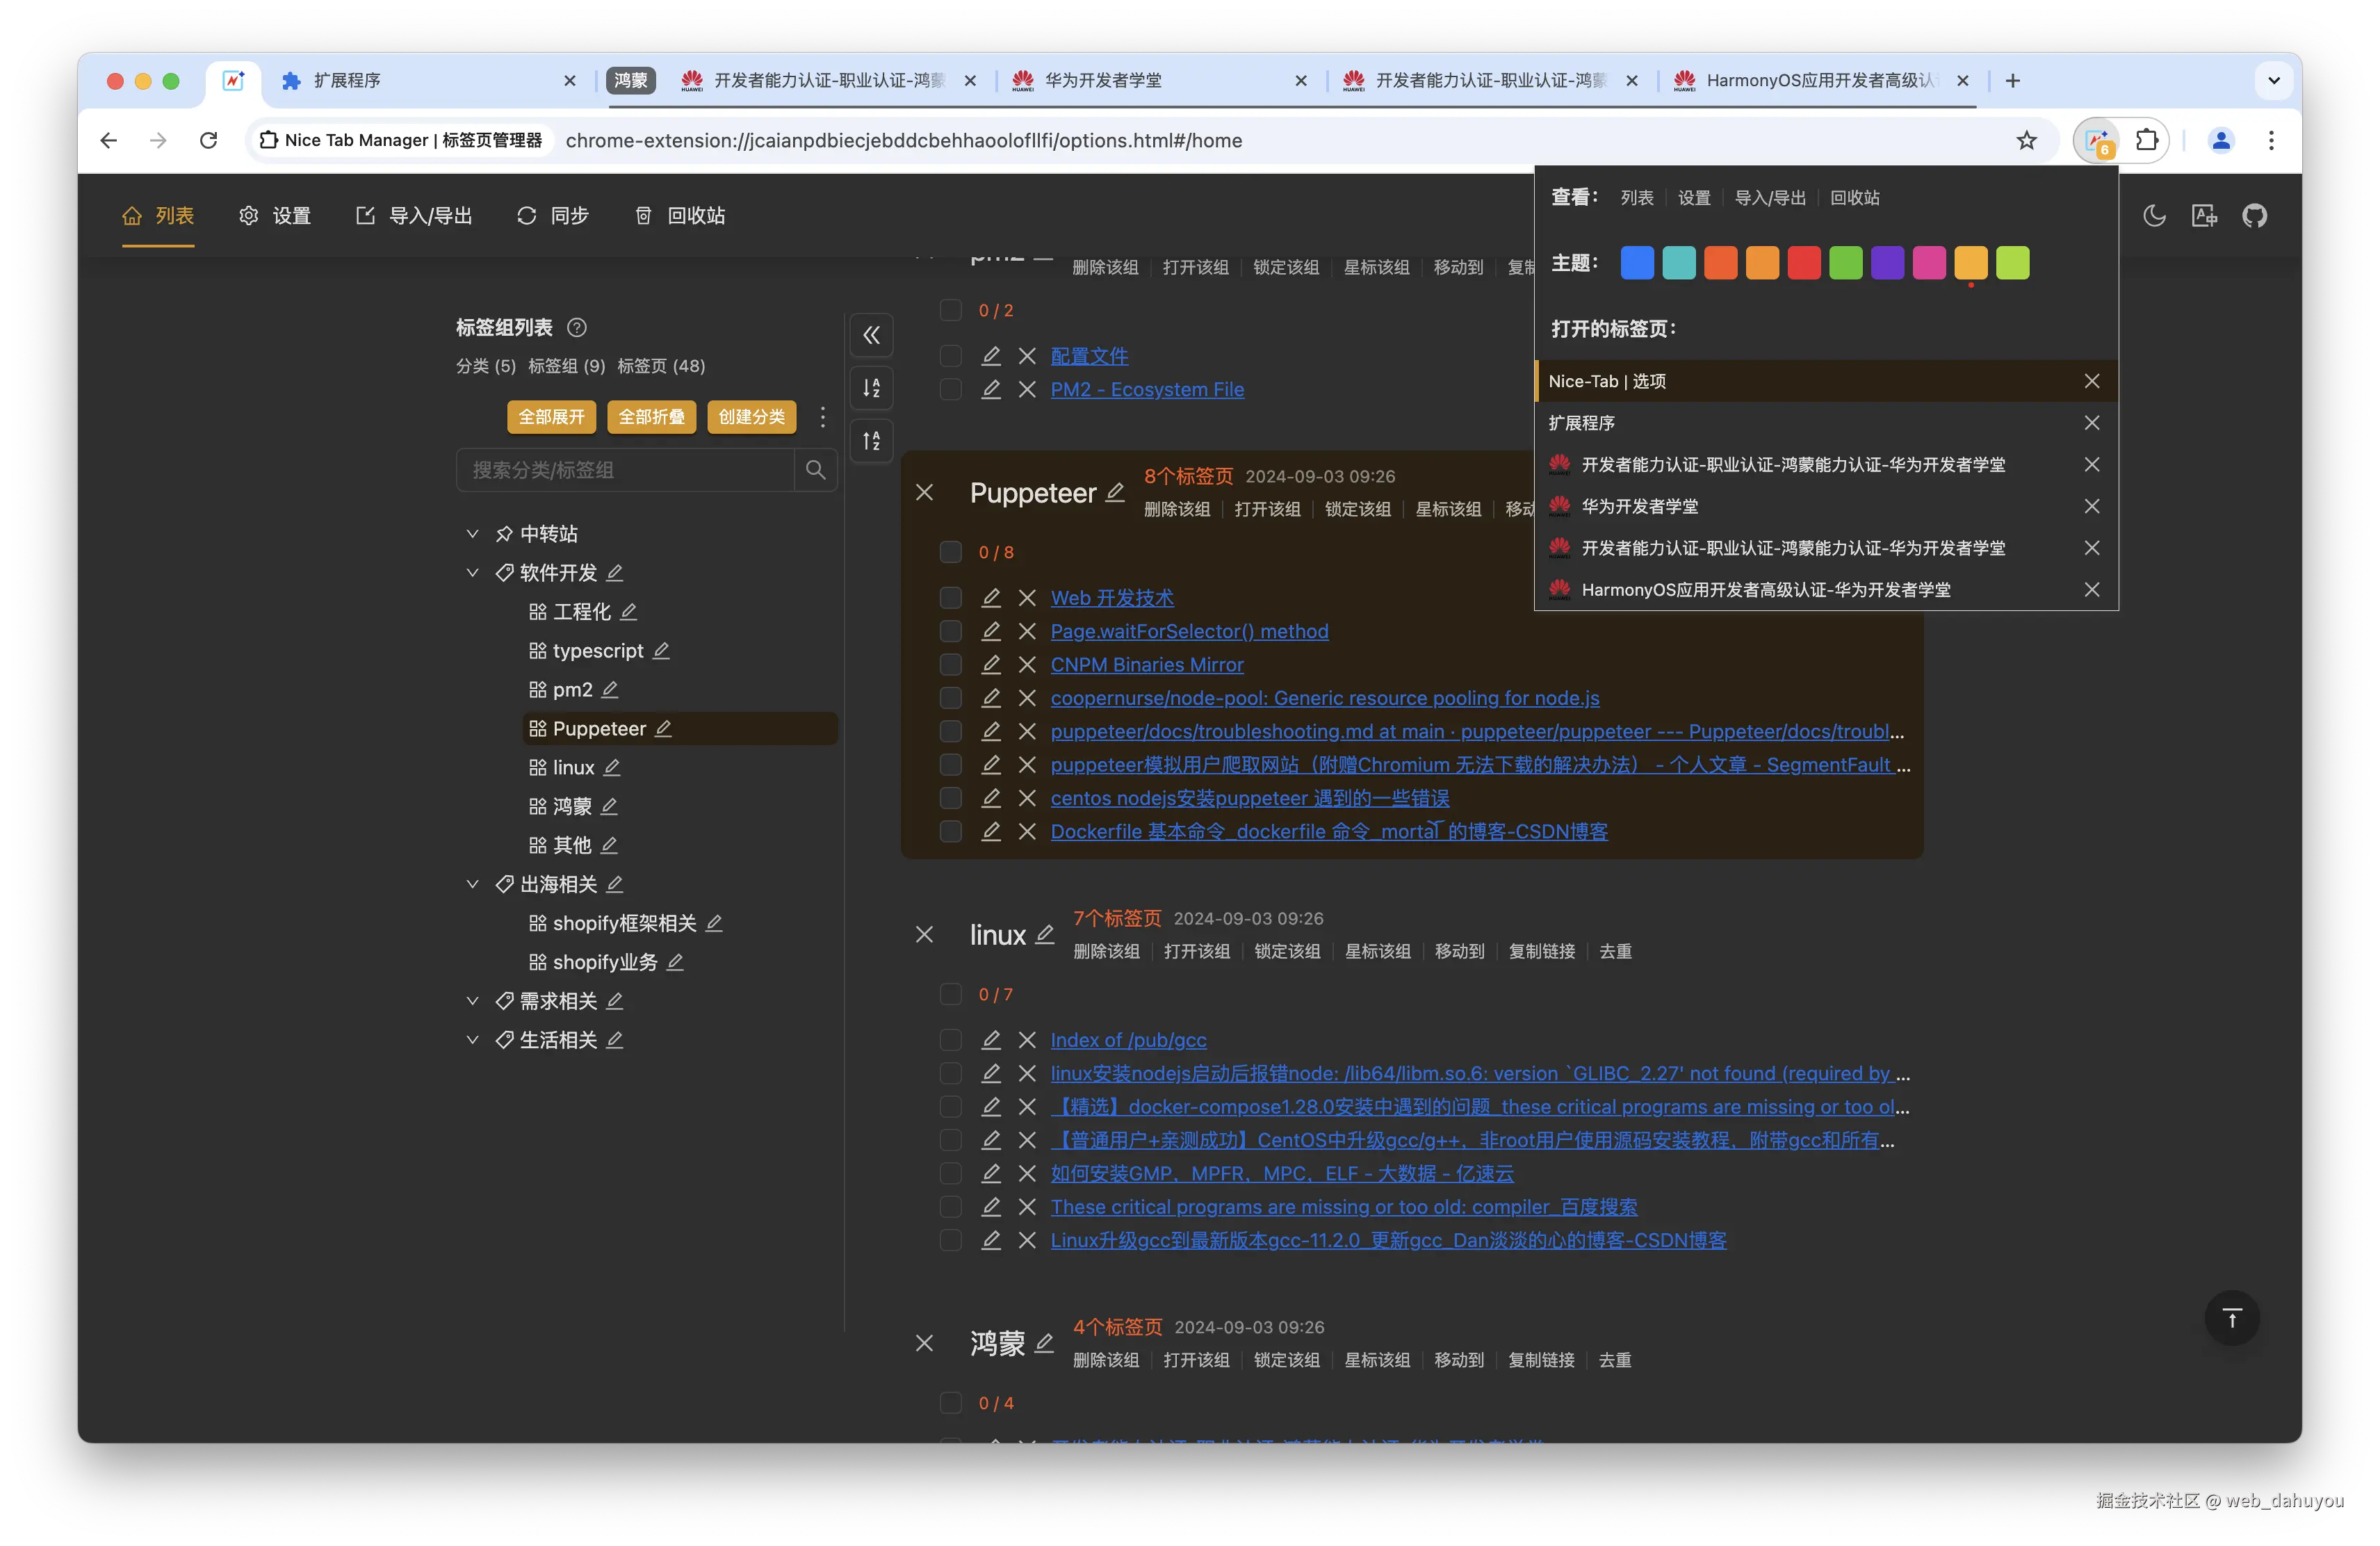Image resolution: width=2380 pixels, height=1546 pixels.
Task: Collapse the 软件开发 category
Action: click(473, 573)
